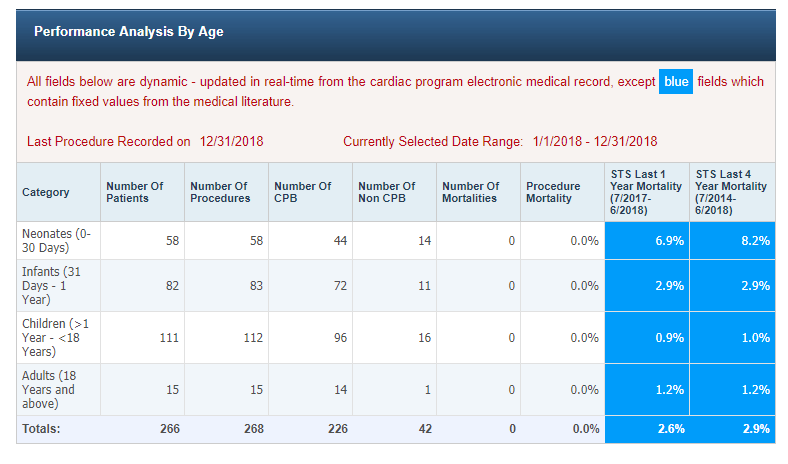This screenshot has height=464, width=788.
Task: Click the Number Of CPB column header
Action: coord(303,192)
